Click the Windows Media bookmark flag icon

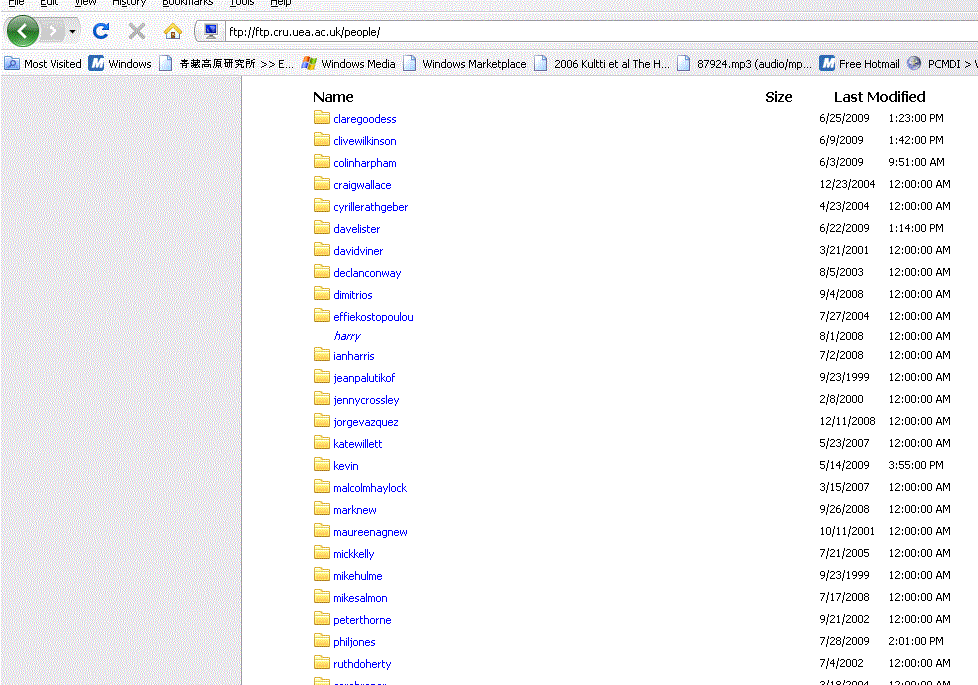(x=309, y=63)
